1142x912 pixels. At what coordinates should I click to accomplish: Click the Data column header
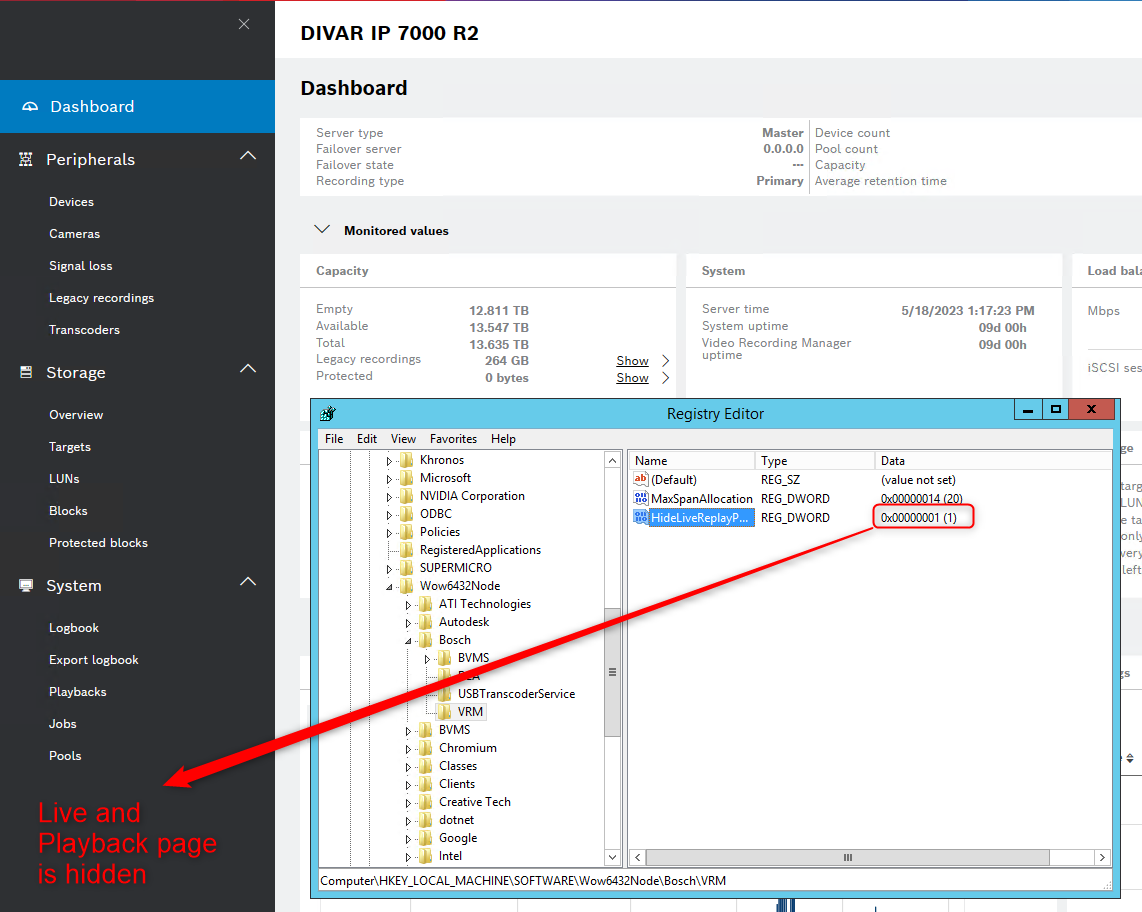tap(892, 461)
